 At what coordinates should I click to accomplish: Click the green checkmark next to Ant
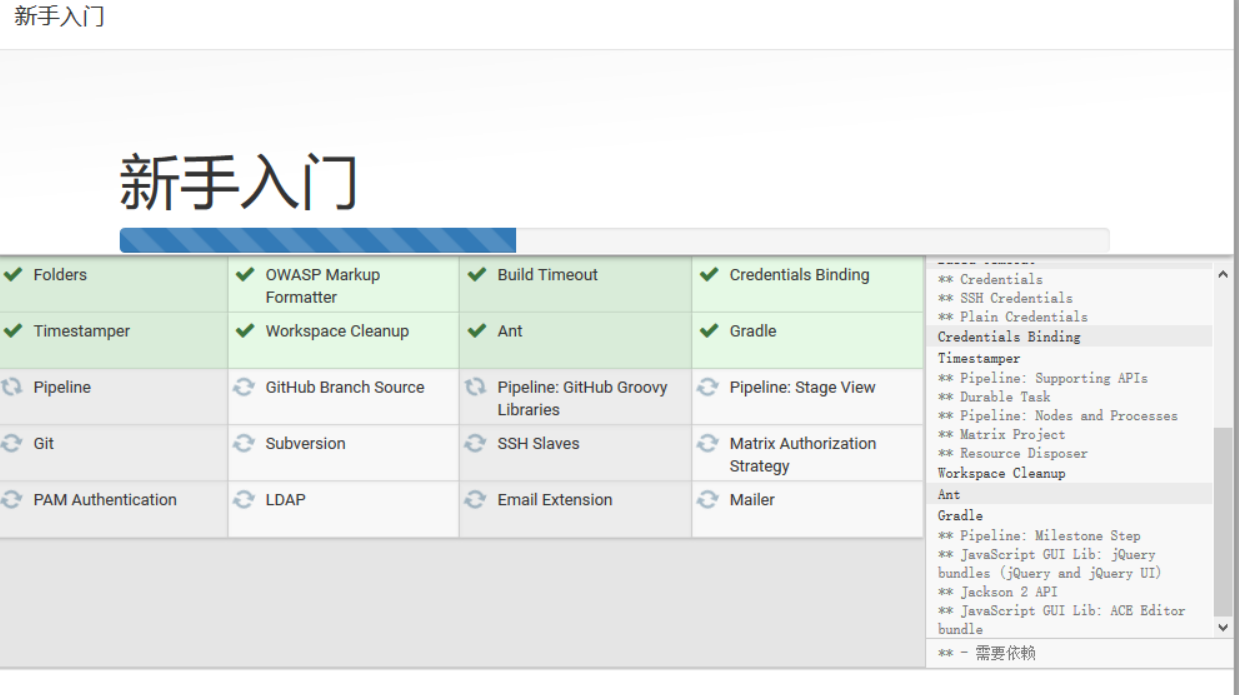click(477, 331)
